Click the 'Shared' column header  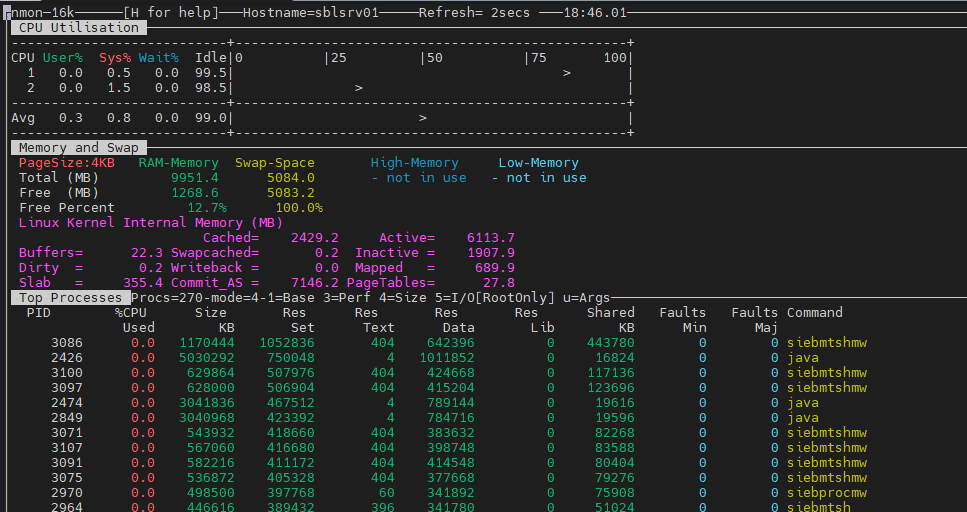(611, 313)
